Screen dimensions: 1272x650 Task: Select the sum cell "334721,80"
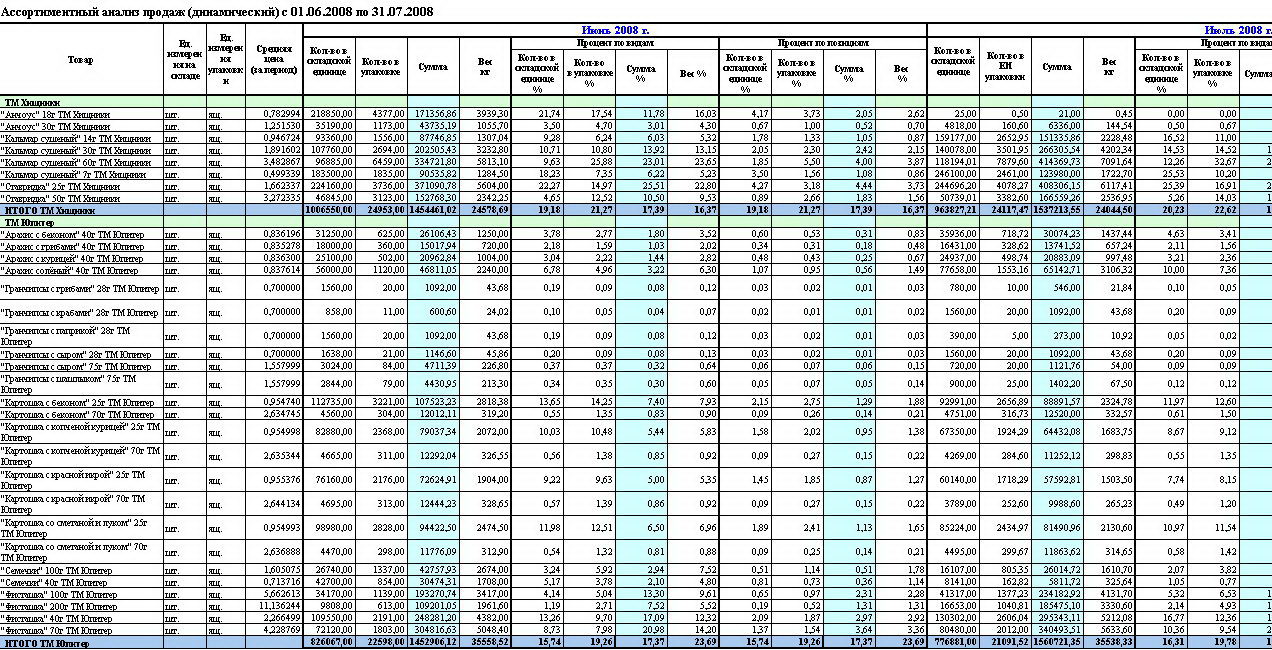[x=435, y=162]
